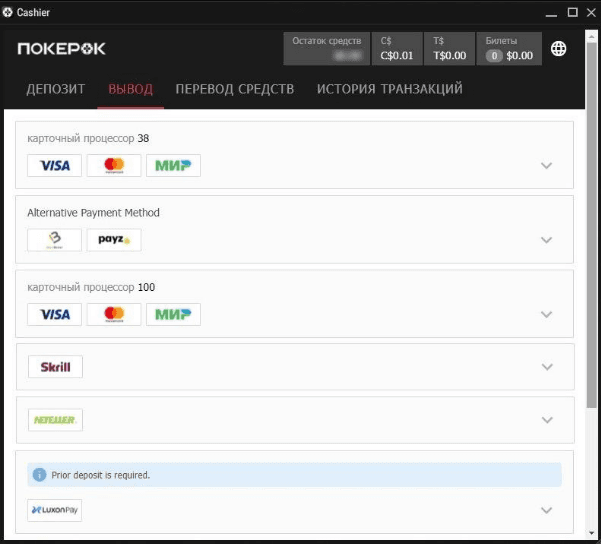Image resolution: width=602 pixels, height=544 pixels.
Task: Click the "Alternative Payment Method" heading
Action: pyautogui.click(x=93, y=213)
